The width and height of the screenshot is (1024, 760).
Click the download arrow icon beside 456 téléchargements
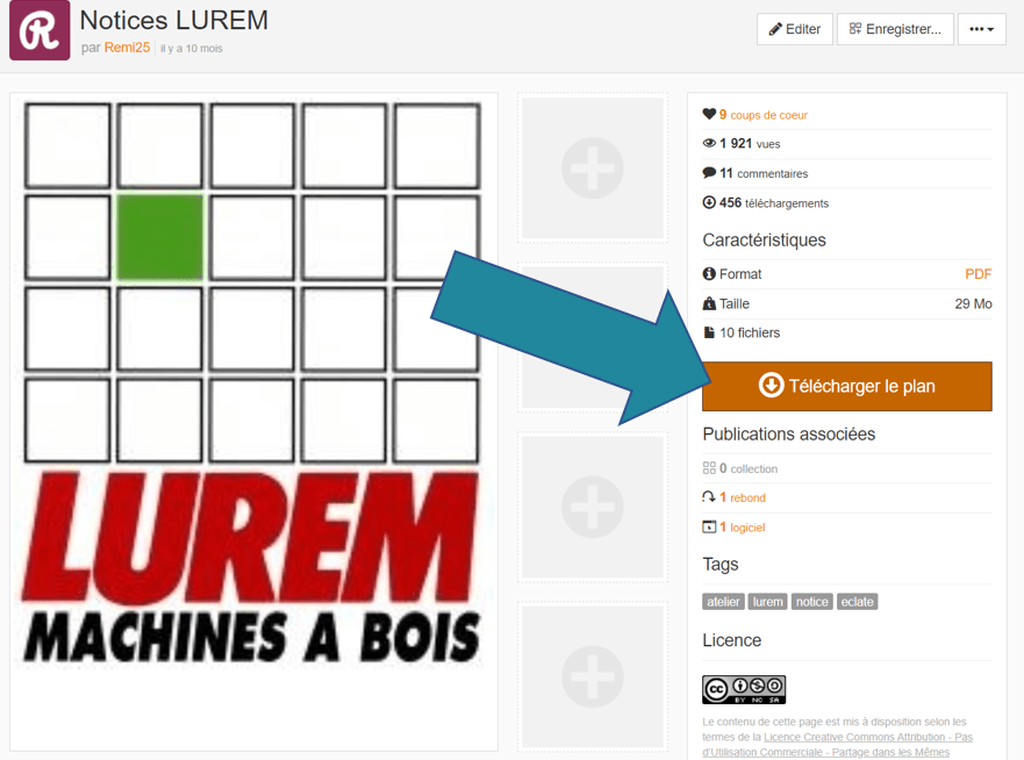coord(709,202)
